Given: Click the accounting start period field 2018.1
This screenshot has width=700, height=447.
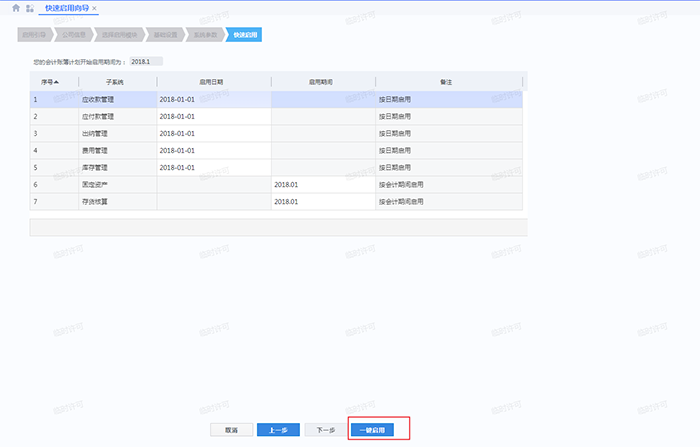Looking at the screenshot, I should click(x=145, y=61).
